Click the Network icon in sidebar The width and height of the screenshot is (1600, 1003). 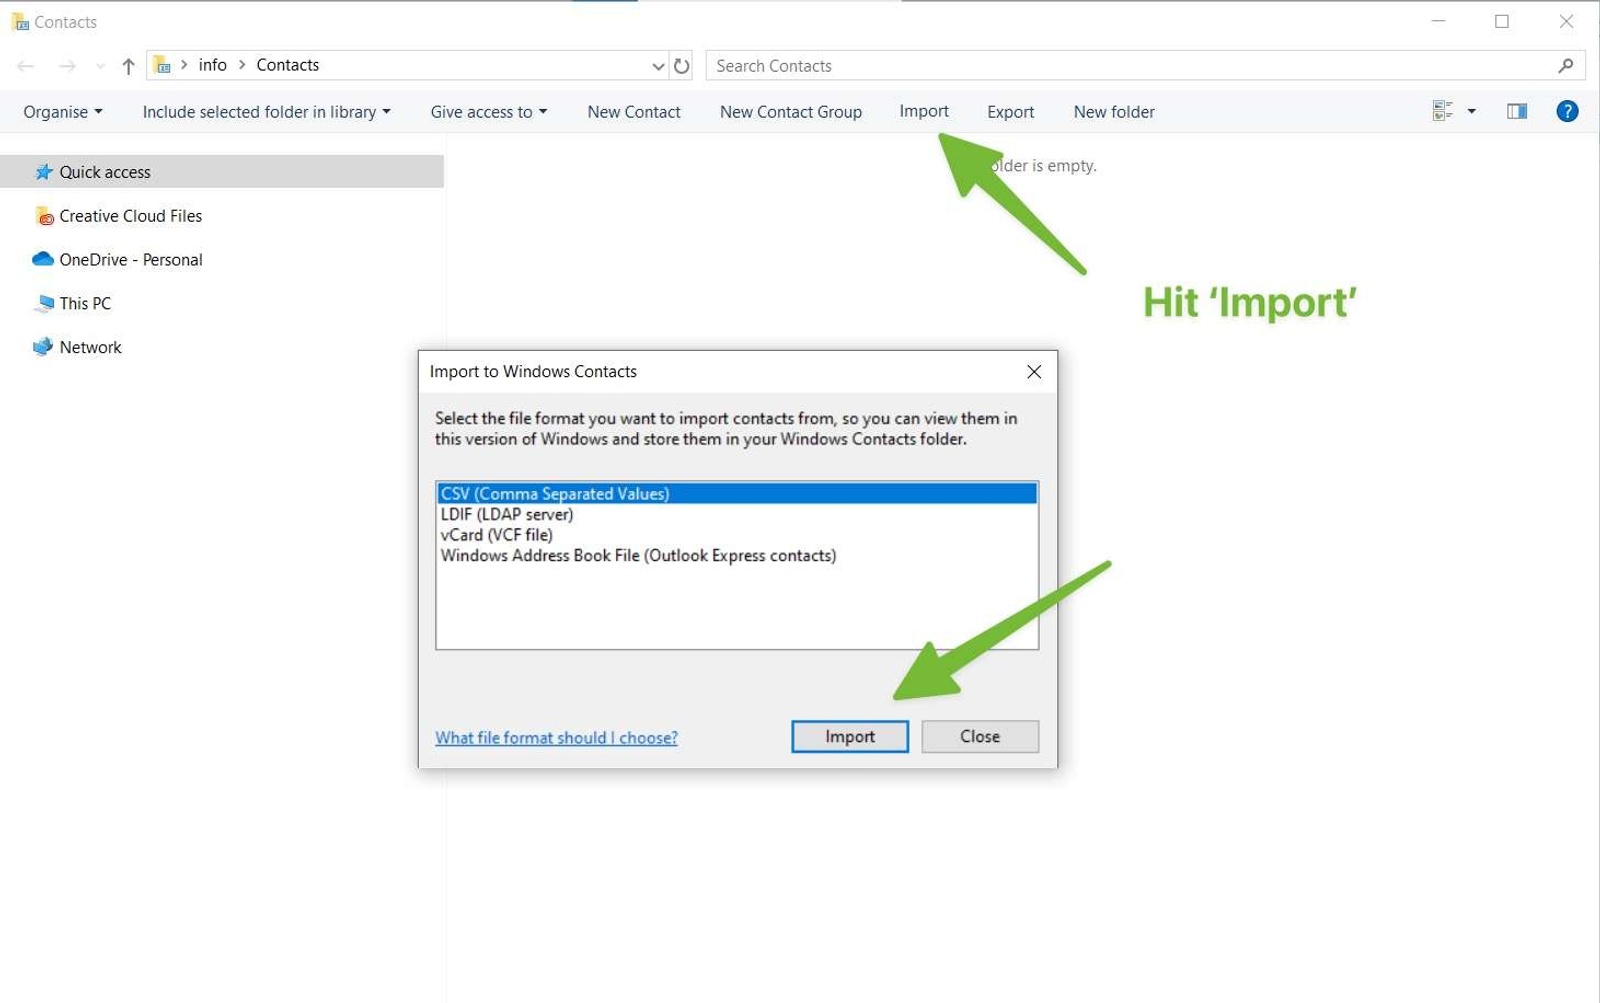(x=43, y=347)
